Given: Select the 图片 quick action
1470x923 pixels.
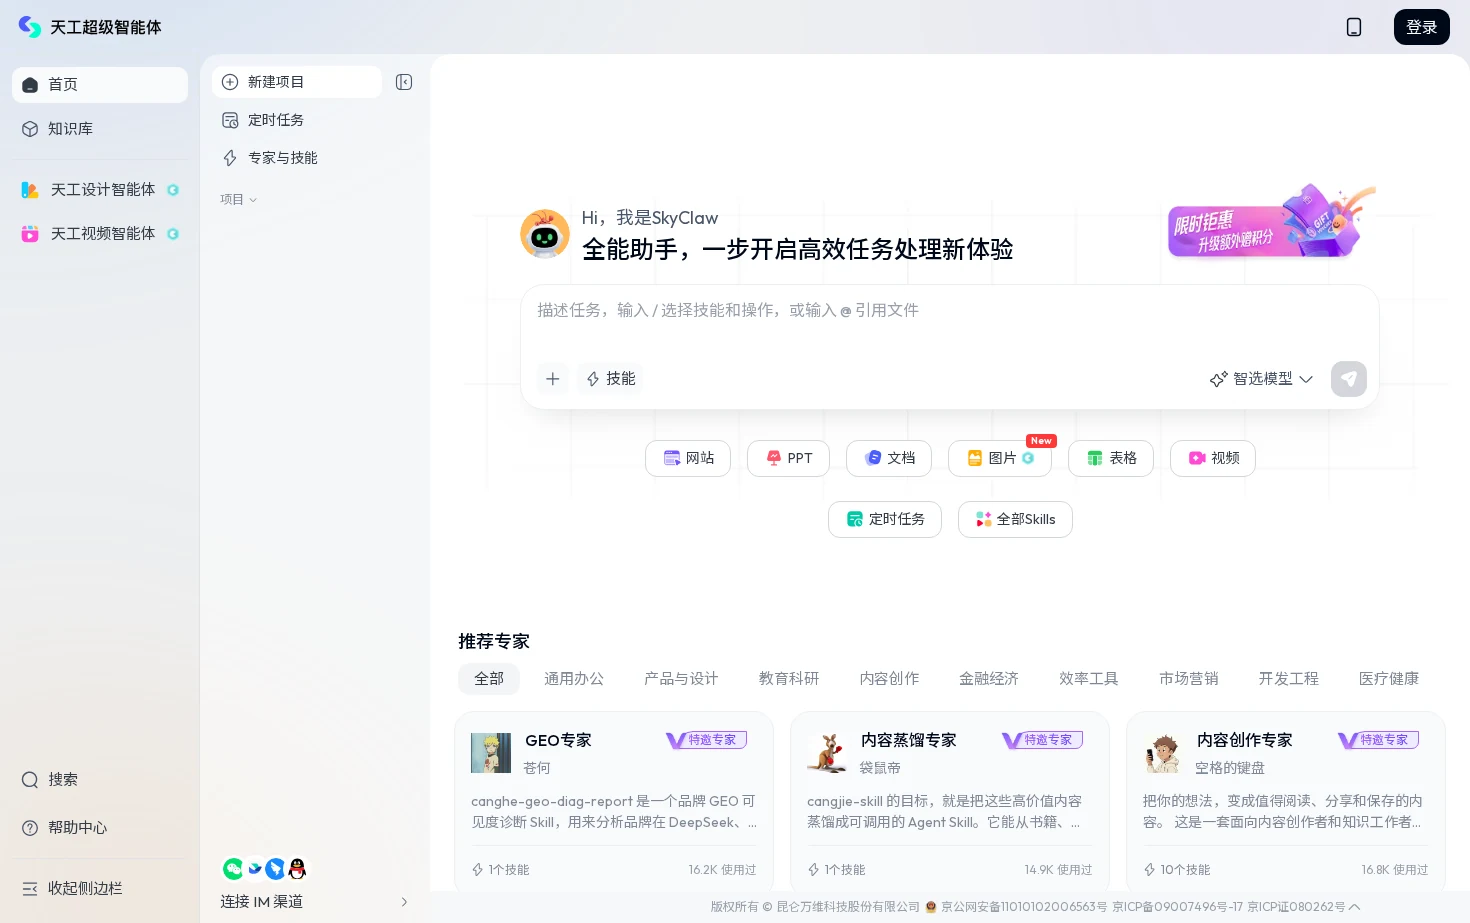Looking at the screenshot, I should (1000, 458).
